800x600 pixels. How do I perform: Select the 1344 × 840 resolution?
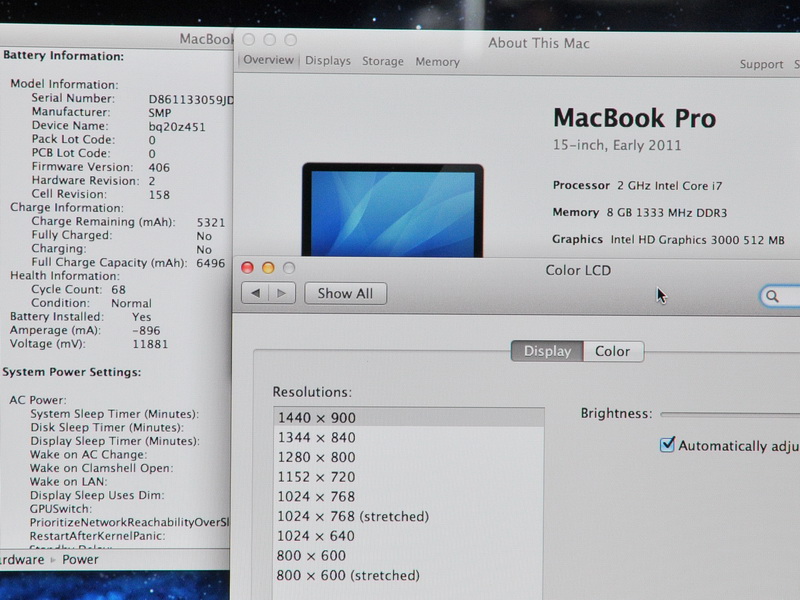point(409,438)
